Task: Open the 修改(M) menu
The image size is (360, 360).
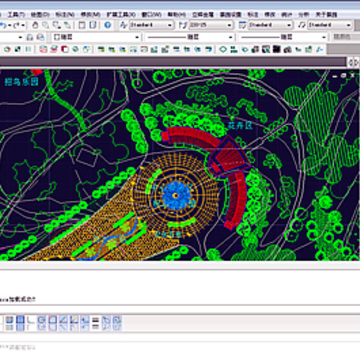Action: click(x=91, y=15)
